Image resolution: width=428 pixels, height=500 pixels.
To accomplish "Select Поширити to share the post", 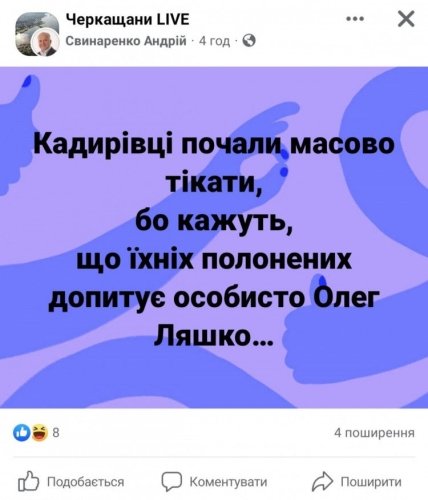I will tap(371, 482).
